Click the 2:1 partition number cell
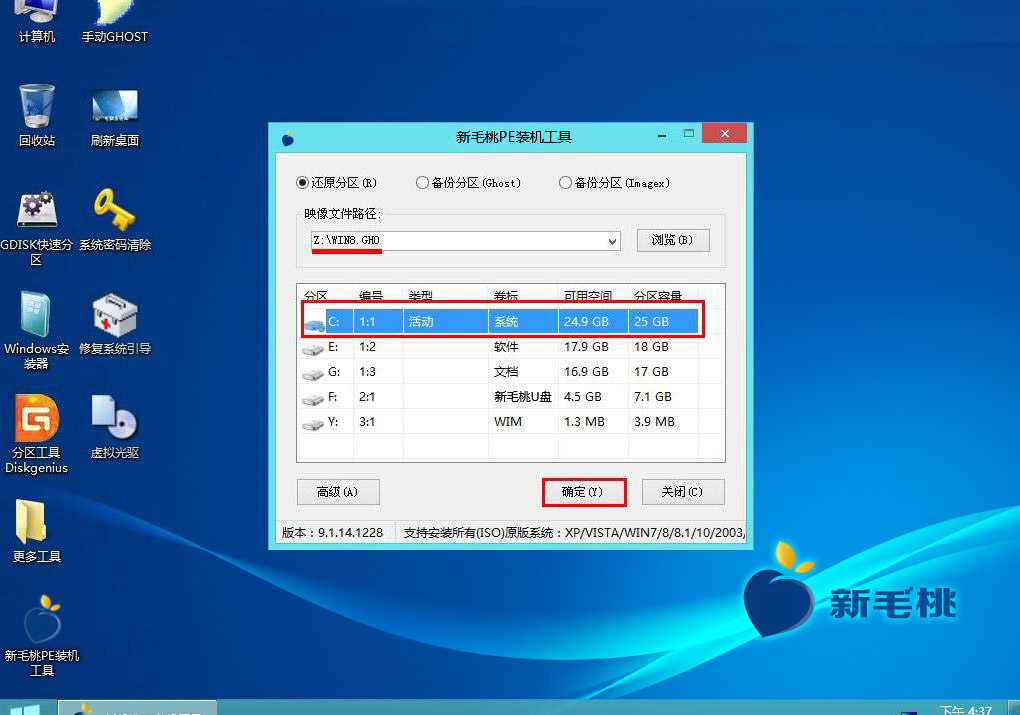 367,397
